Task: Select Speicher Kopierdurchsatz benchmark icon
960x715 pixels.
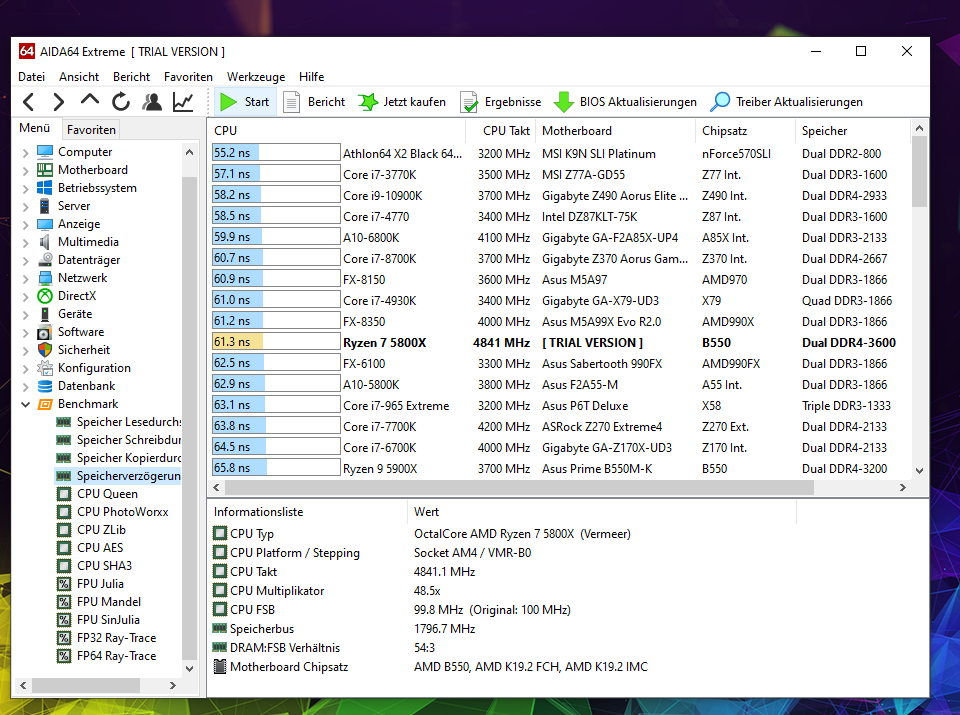Action: click(64, 458)
